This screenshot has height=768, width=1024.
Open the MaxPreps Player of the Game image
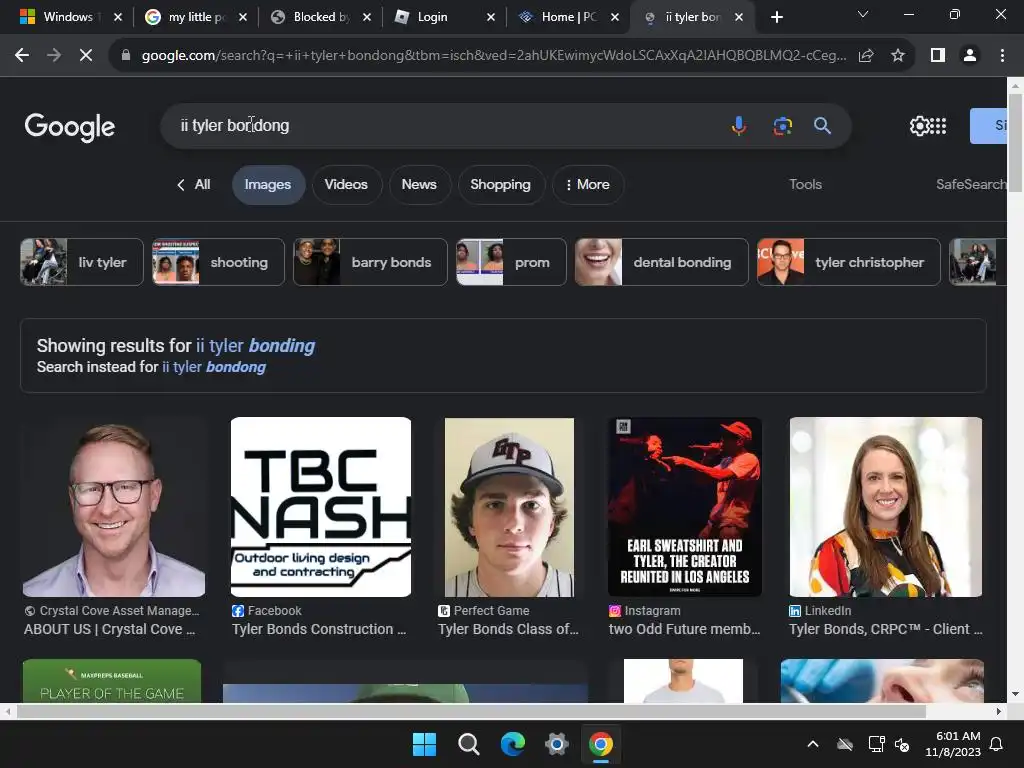112,681
